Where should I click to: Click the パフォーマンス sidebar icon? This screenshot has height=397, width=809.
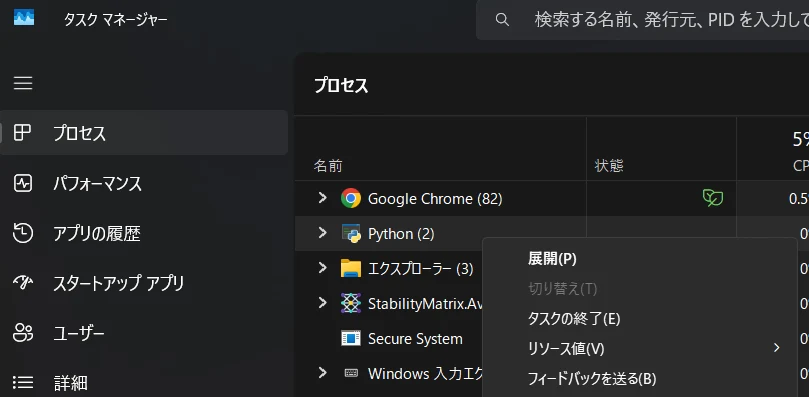pyautogui.click(x=23, y=183)
